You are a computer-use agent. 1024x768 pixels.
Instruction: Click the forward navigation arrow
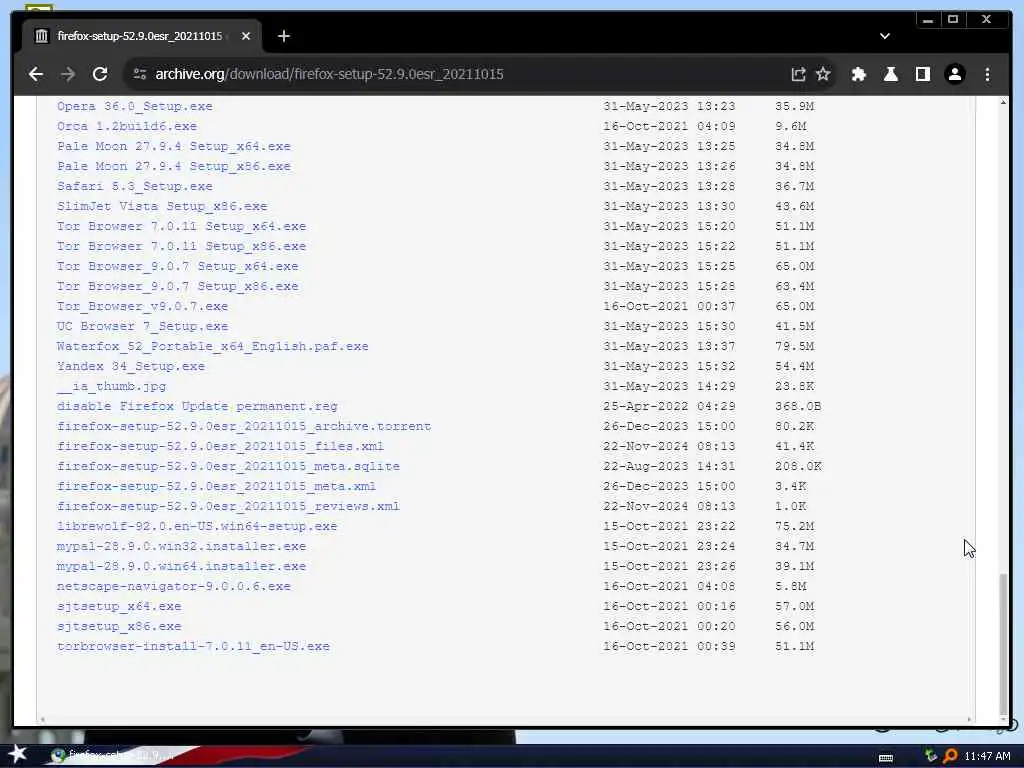tap(68, 74)
